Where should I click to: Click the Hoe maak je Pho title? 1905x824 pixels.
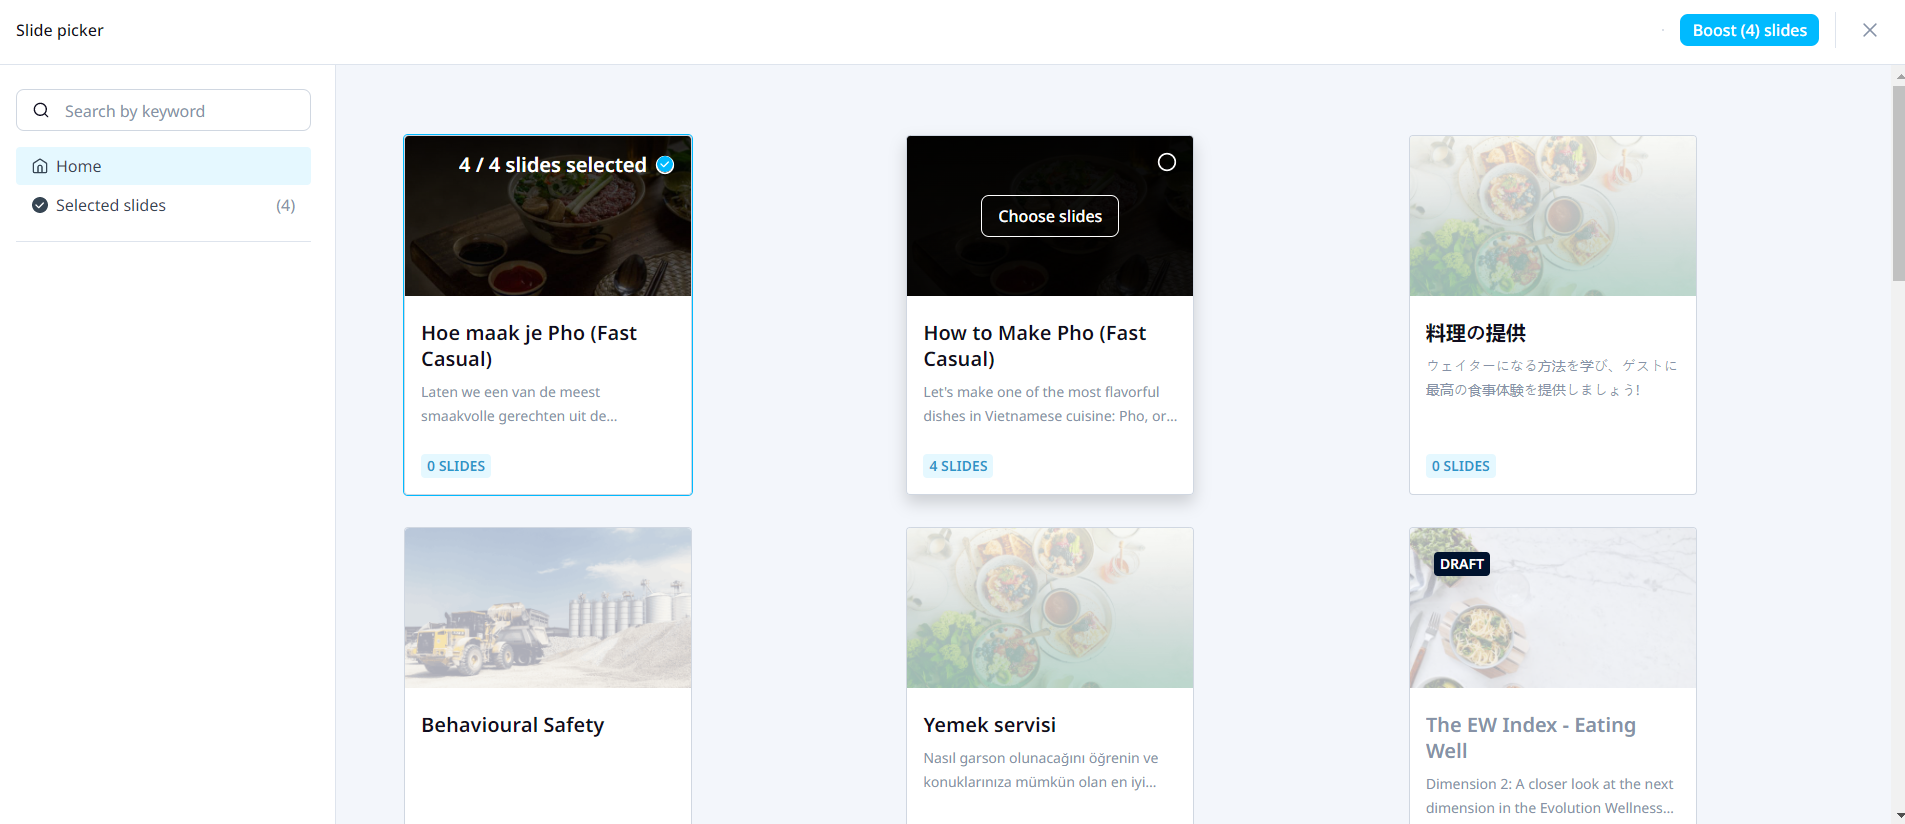click(x=529, y=346)
